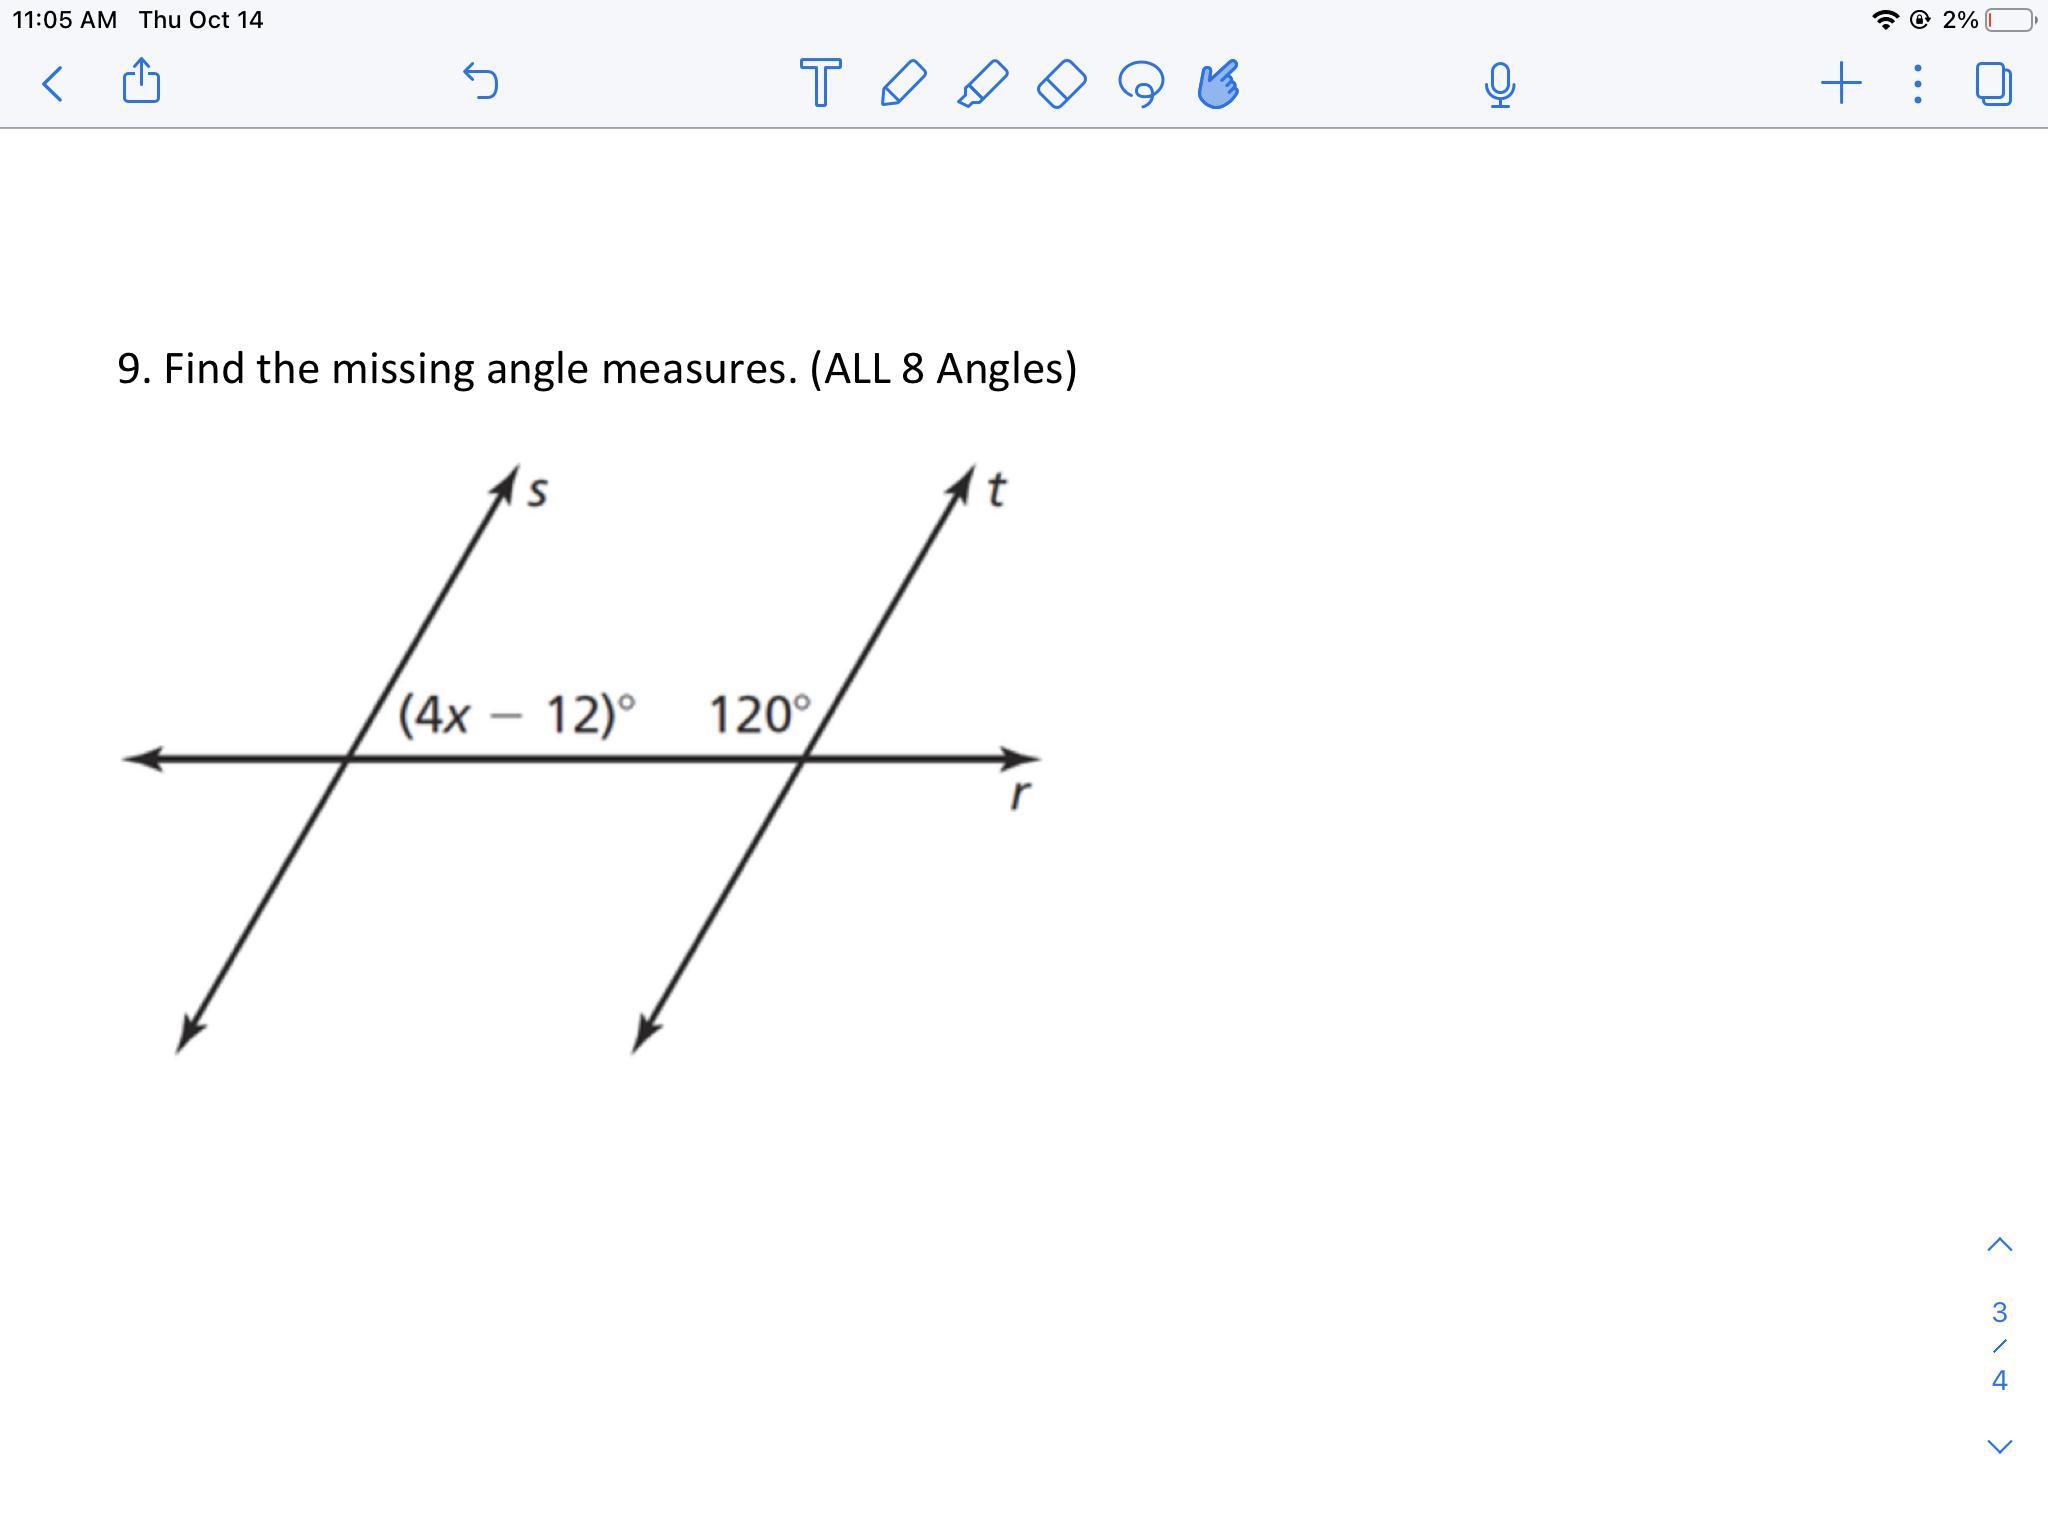Image resolution: width=2048 pixels, height=1536 pixels.
Task: Open the share/export menu
Action: click(141, 81)
